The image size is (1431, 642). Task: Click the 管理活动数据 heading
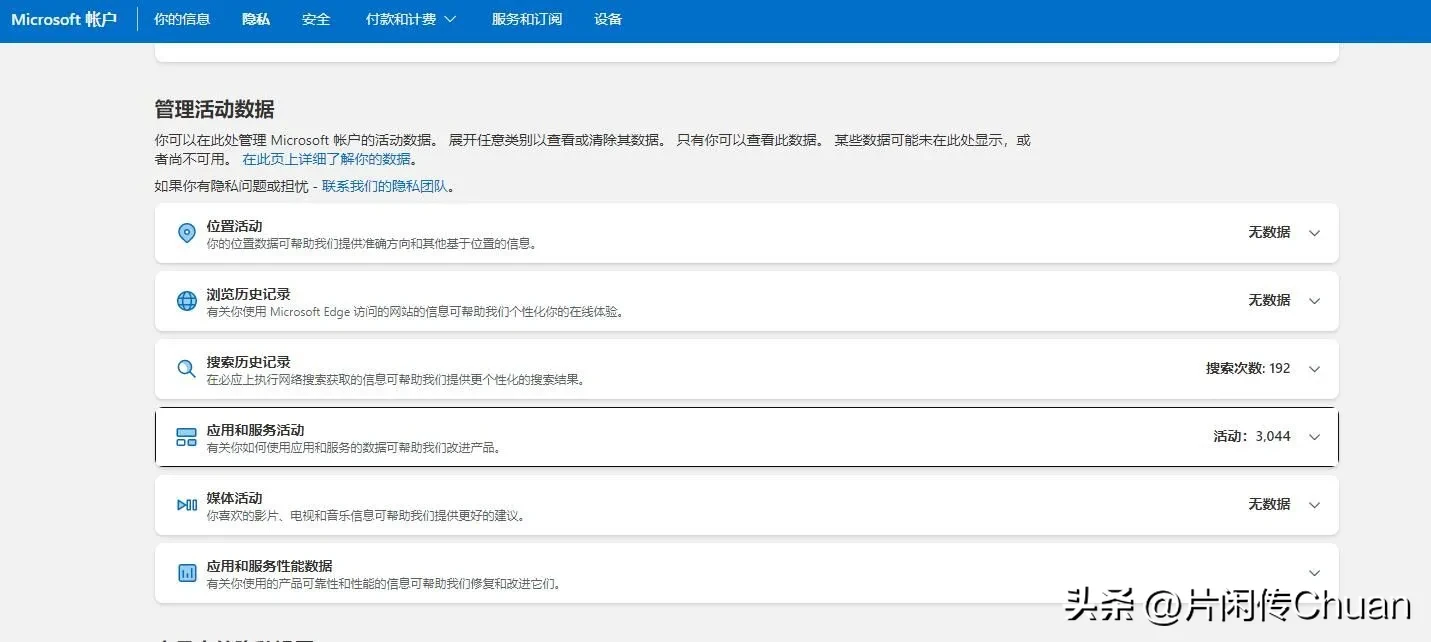[214, 109]
